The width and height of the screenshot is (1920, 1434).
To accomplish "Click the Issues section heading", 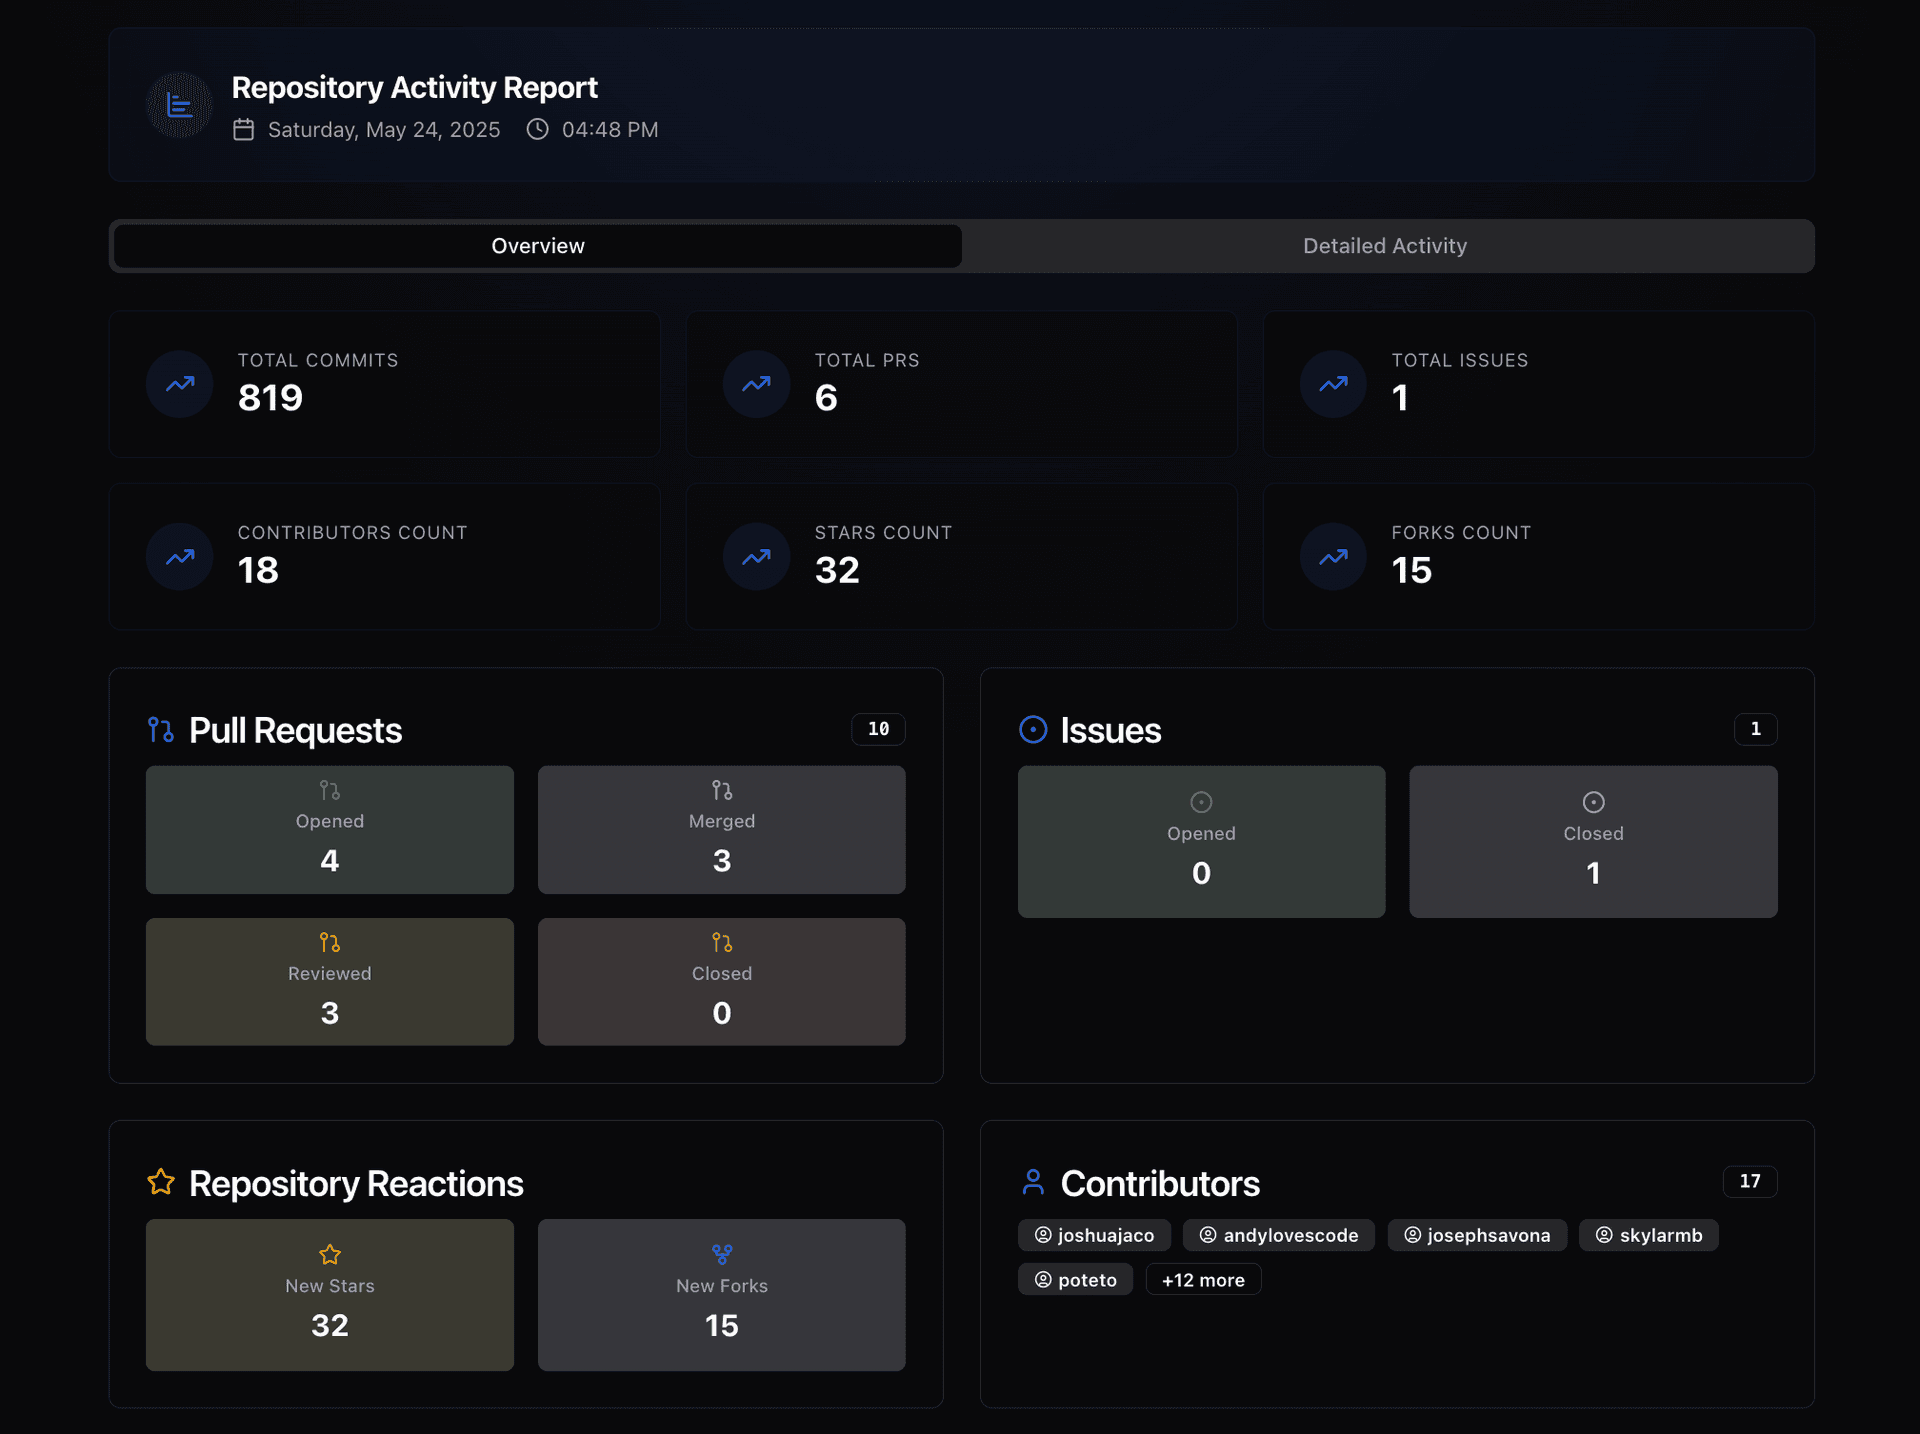I will (1111, 731).
